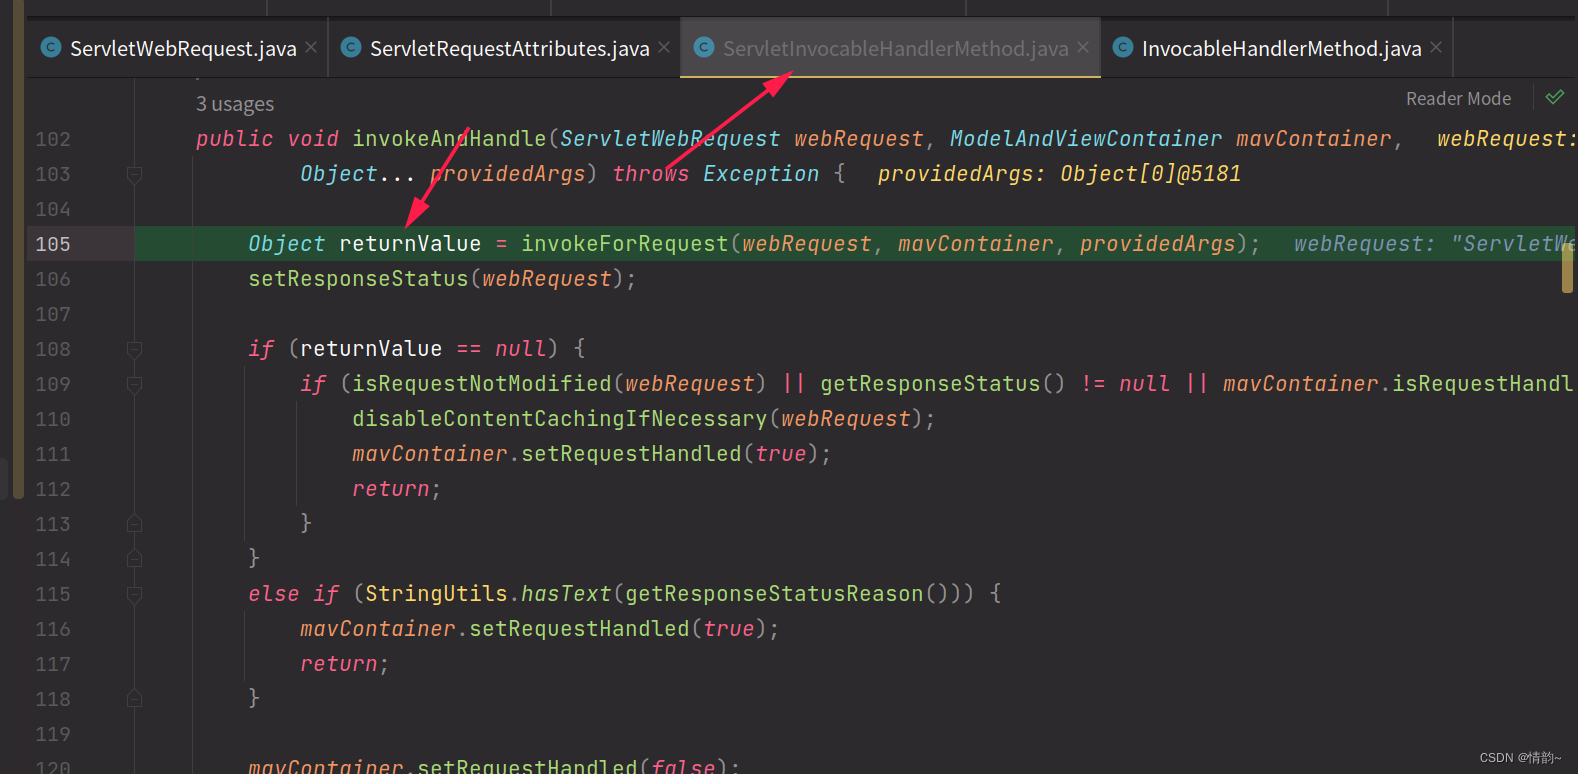Click isRequestNotModified call
This screenshot has height=774, width=1578.
coord(482,384)
